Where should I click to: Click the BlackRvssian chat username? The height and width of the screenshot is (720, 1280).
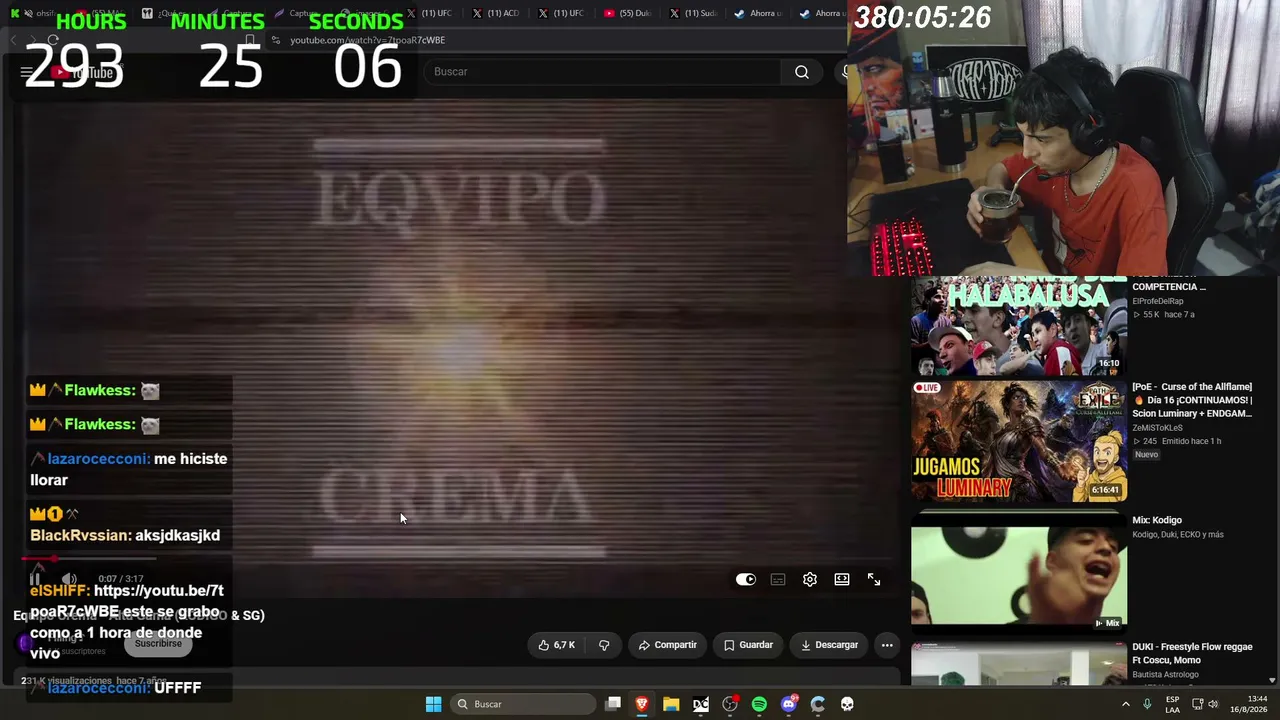(80, 535)
